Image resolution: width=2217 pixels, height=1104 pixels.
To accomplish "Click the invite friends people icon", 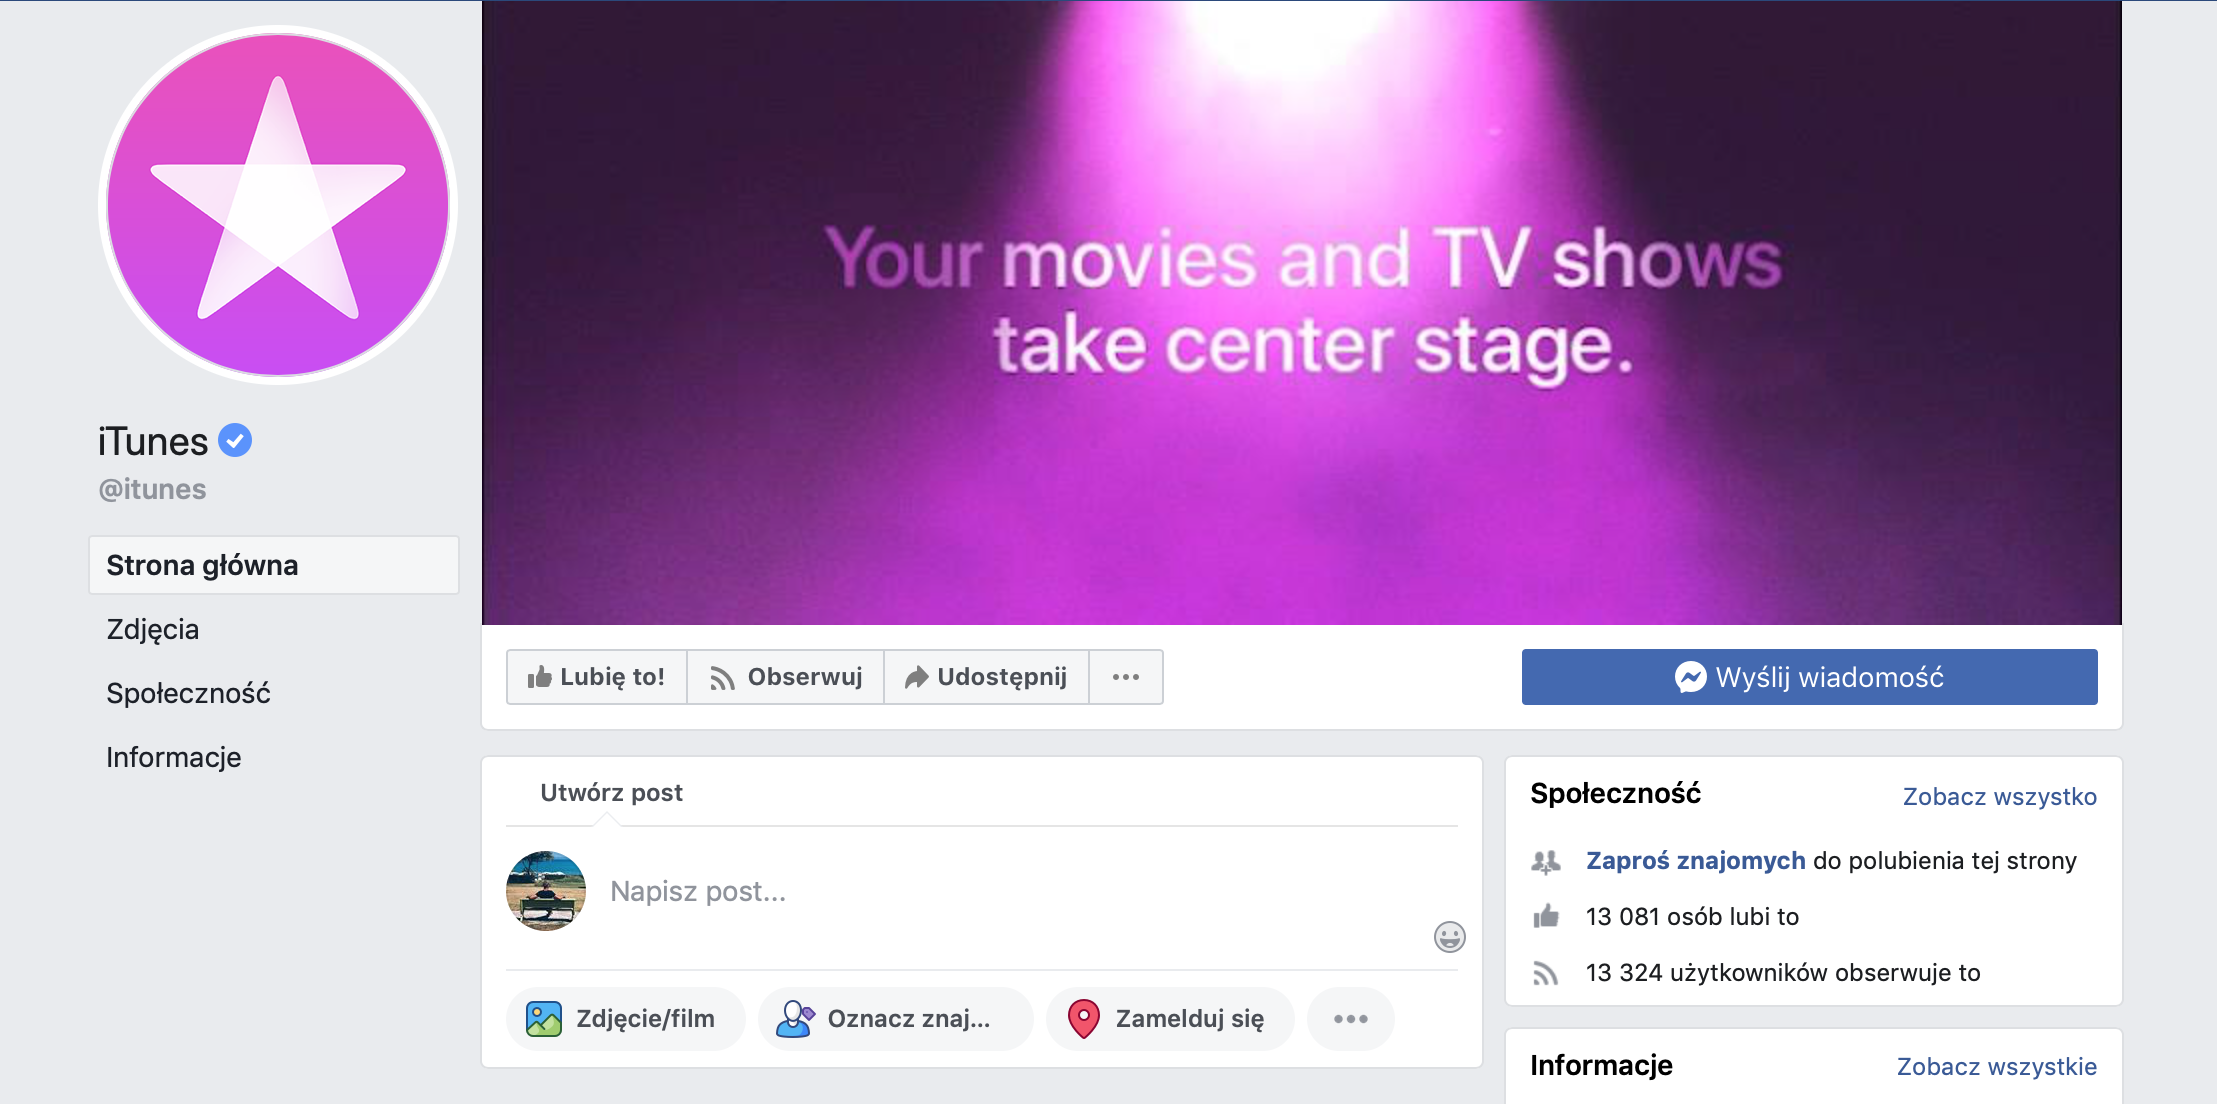I will point(1546,861).
